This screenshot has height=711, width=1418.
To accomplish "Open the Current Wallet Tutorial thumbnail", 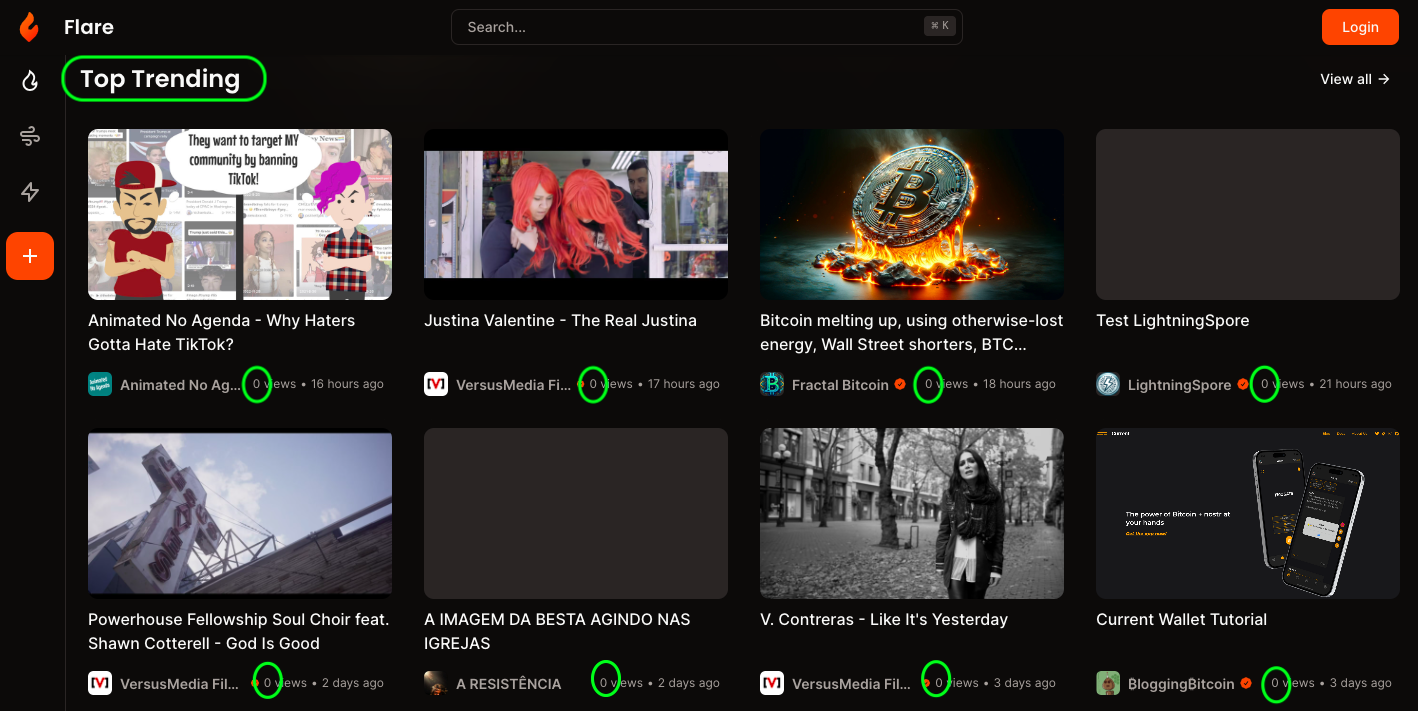I will (x=1247, y=513).
